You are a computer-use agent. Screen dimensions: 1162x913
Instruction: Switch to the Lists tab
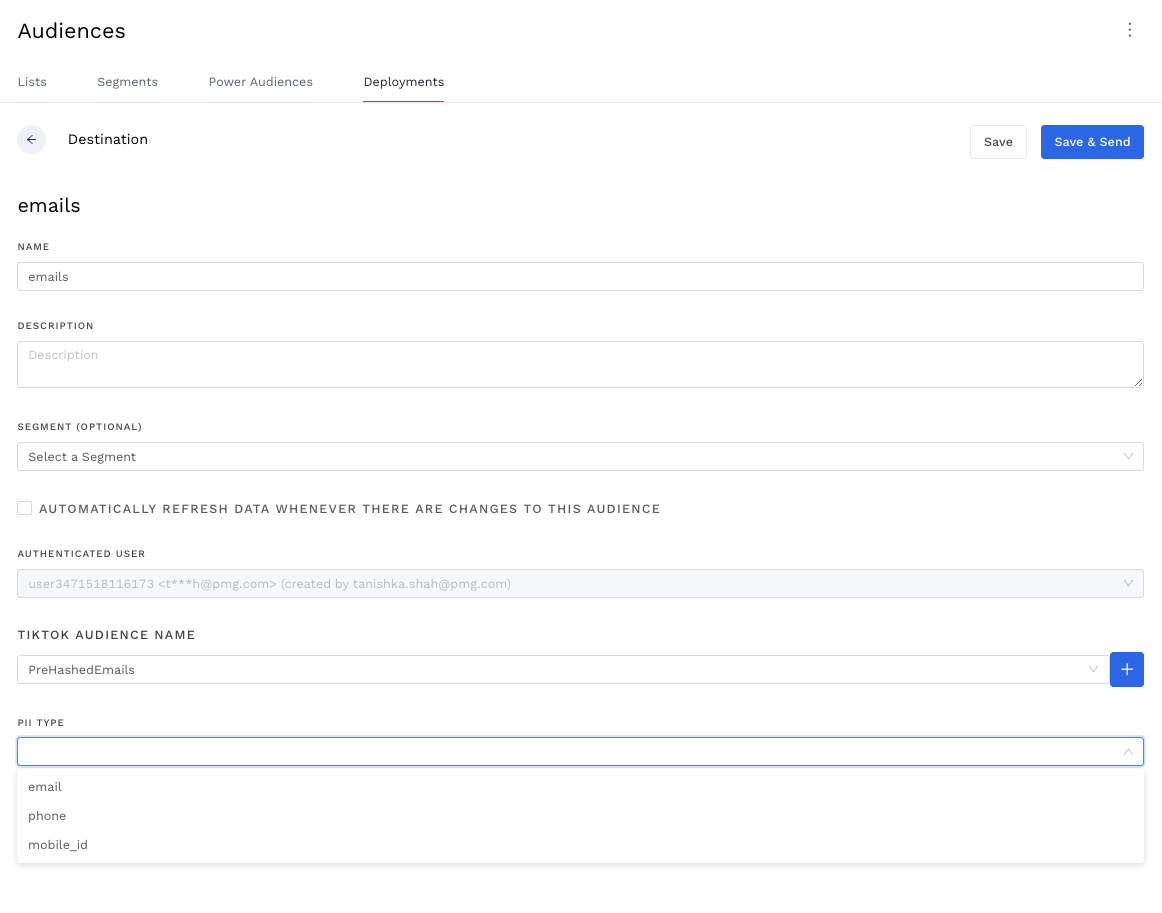coord(31,82)
